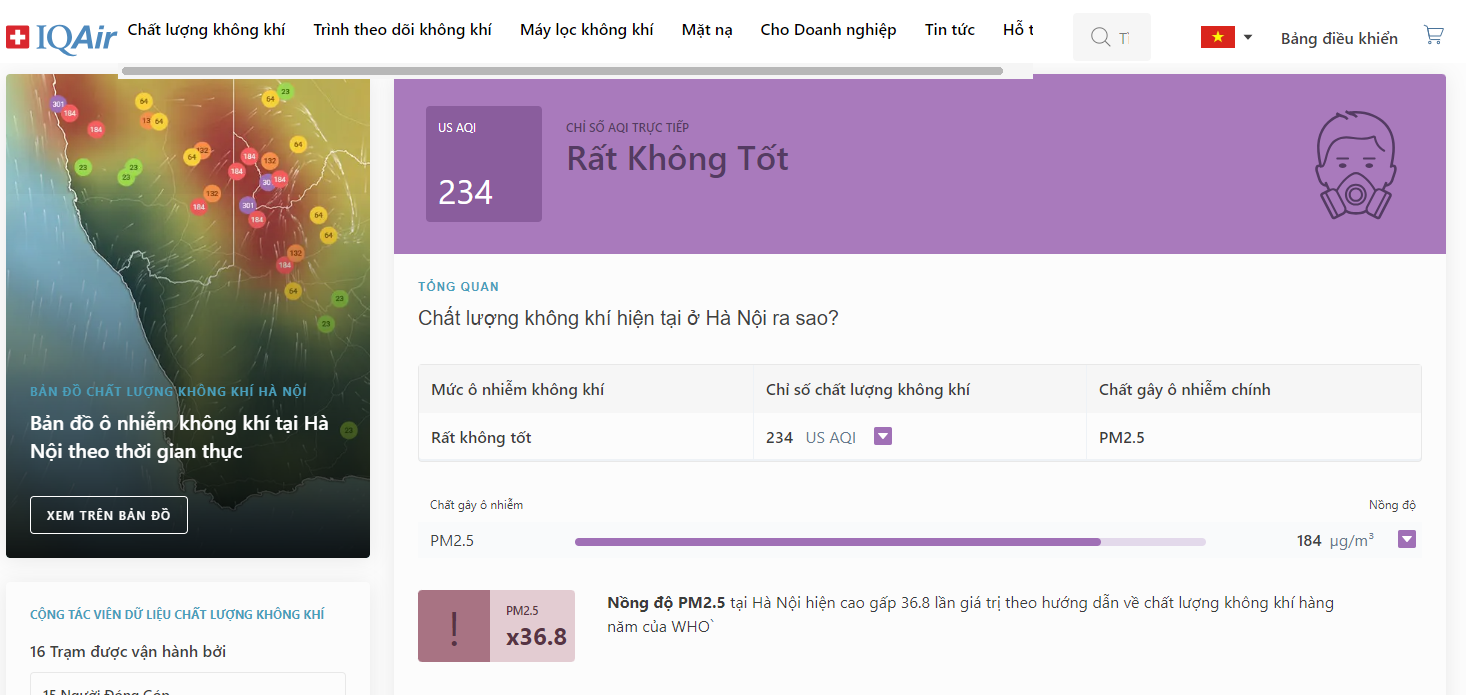Click the search magnifier icon

pos(1100,37)
